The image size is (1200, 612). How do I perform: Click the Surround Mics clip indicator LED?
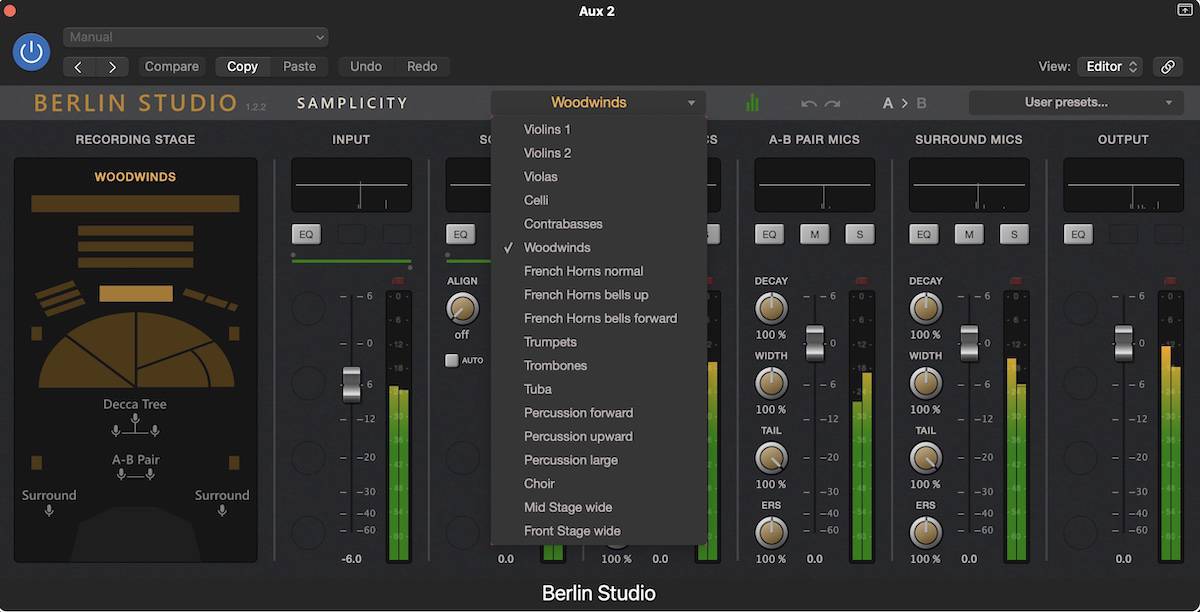(x=1015, y=282)
